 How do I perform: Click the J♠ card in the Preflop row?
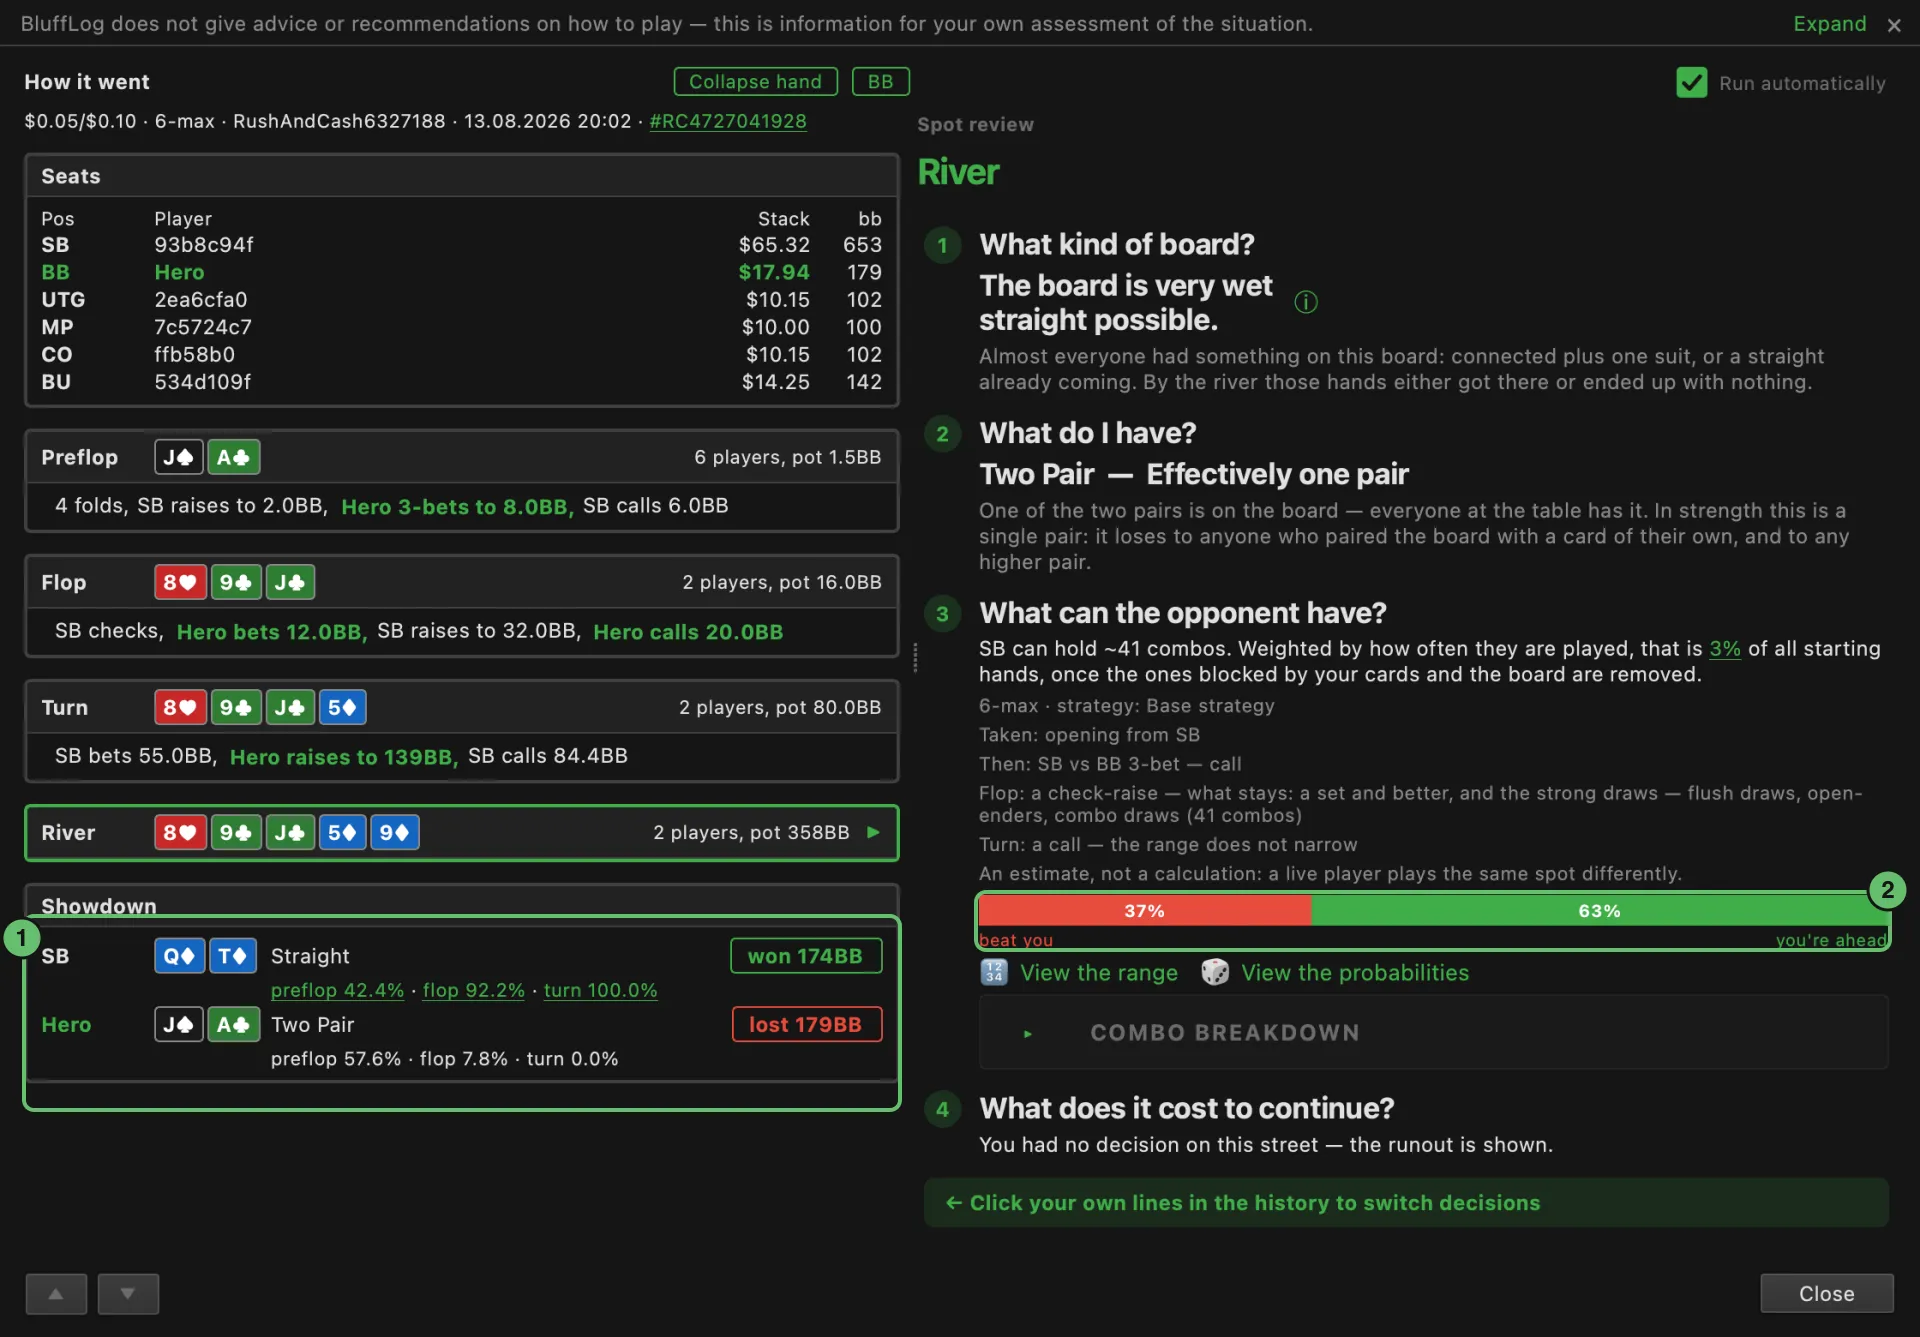click(x=179, y=457)
